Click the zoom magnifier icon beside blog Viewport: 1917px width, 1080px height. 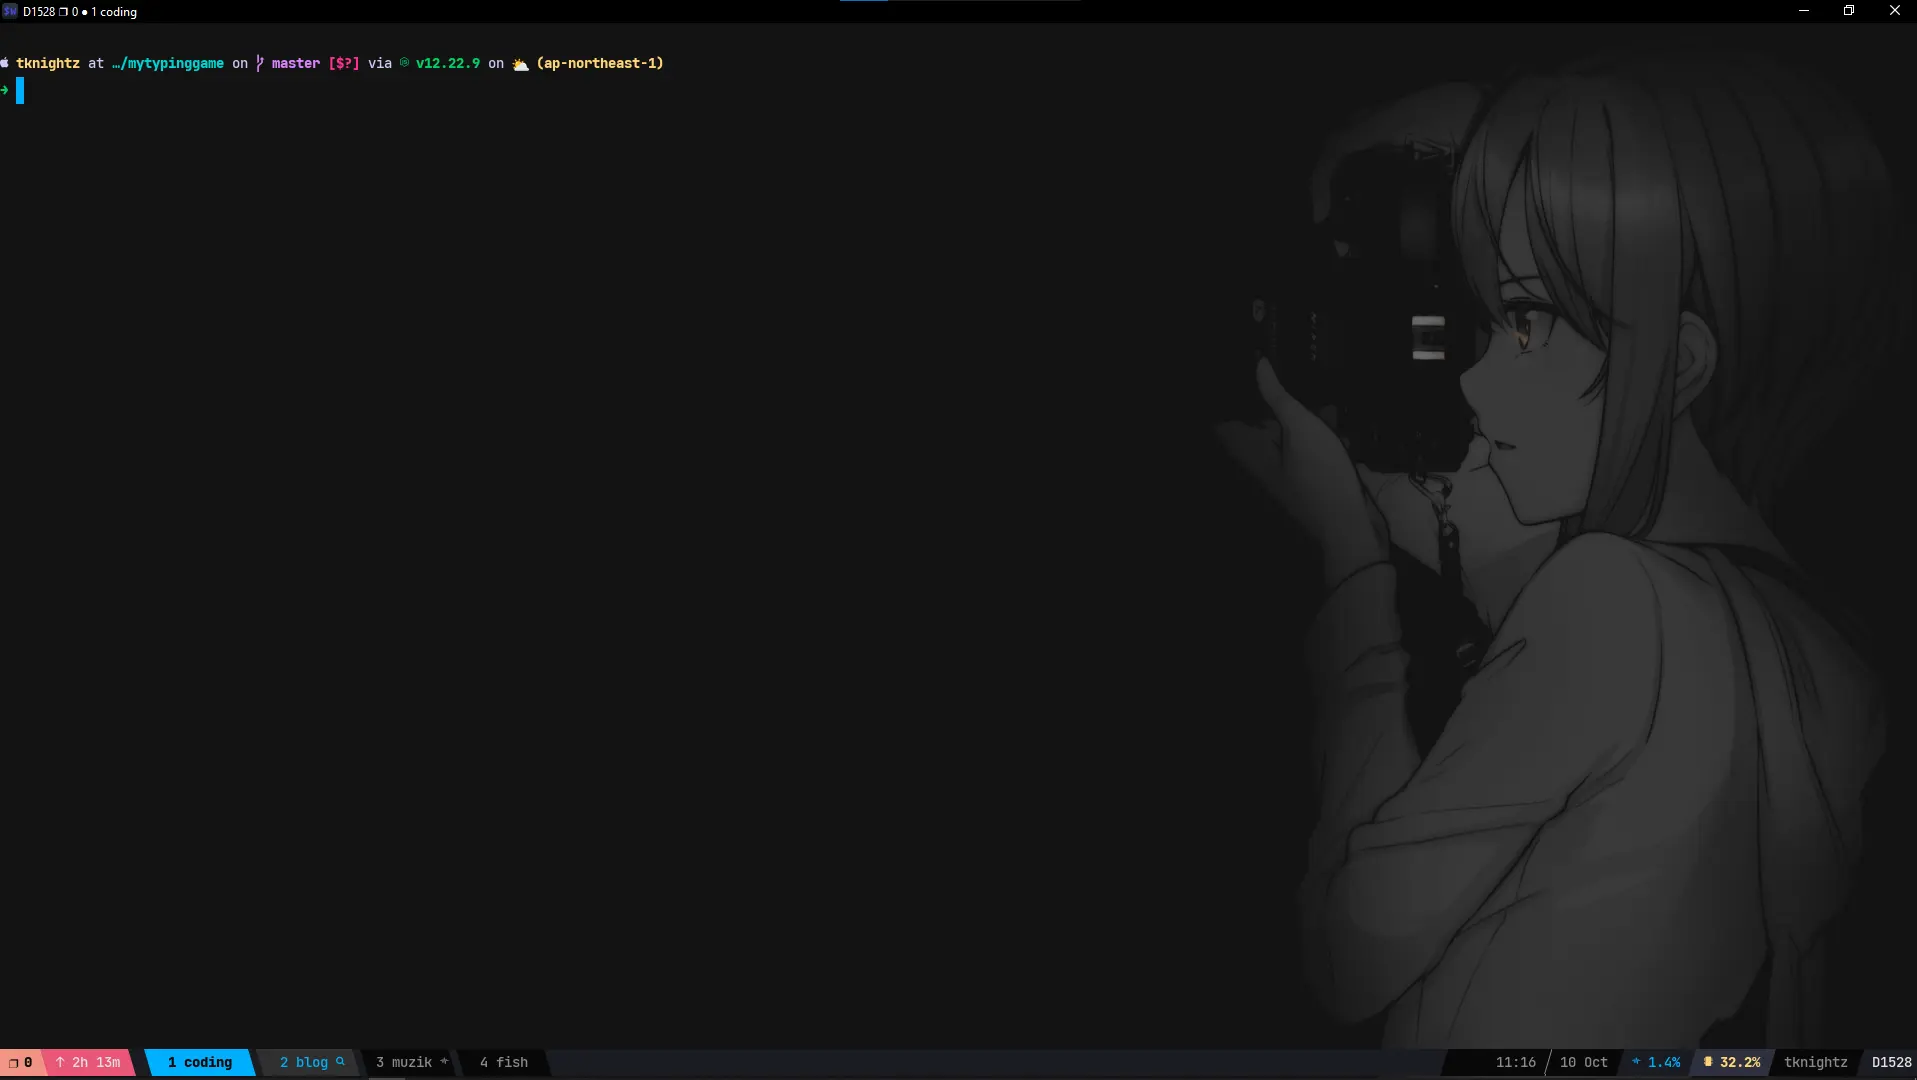pyautogui.click(x=340, y=1061)
